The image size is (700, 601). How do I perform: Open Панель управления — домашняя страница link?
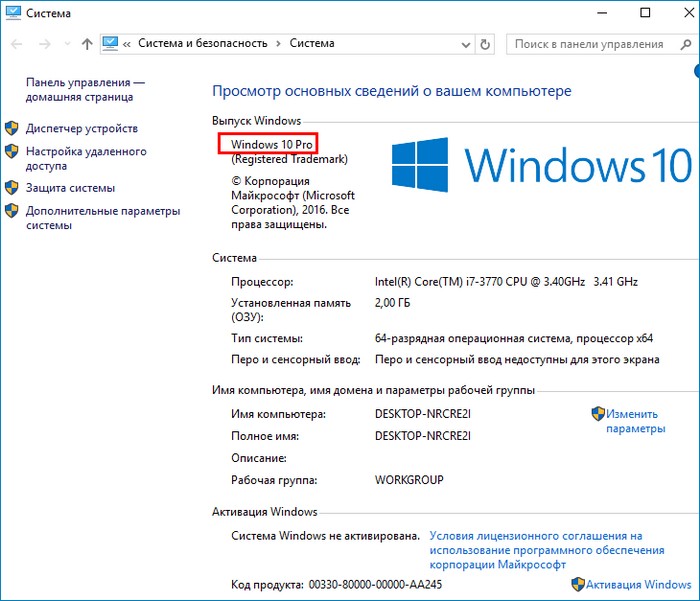tap(86, 90)
